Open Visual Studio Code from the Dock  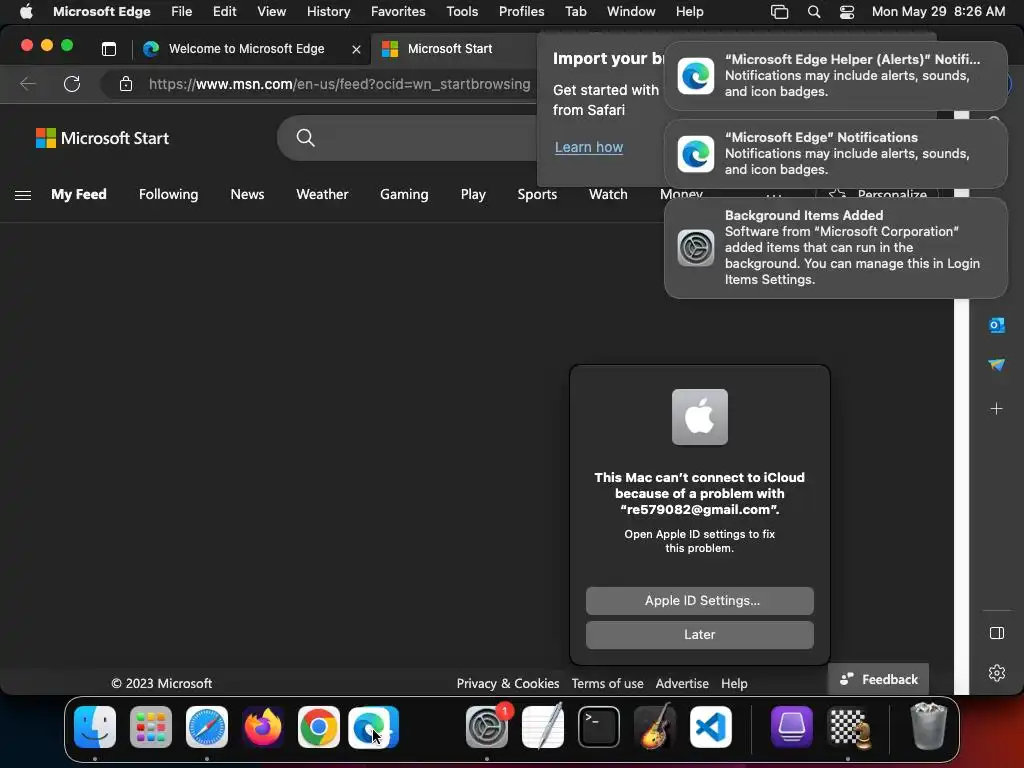pos(711,726)
